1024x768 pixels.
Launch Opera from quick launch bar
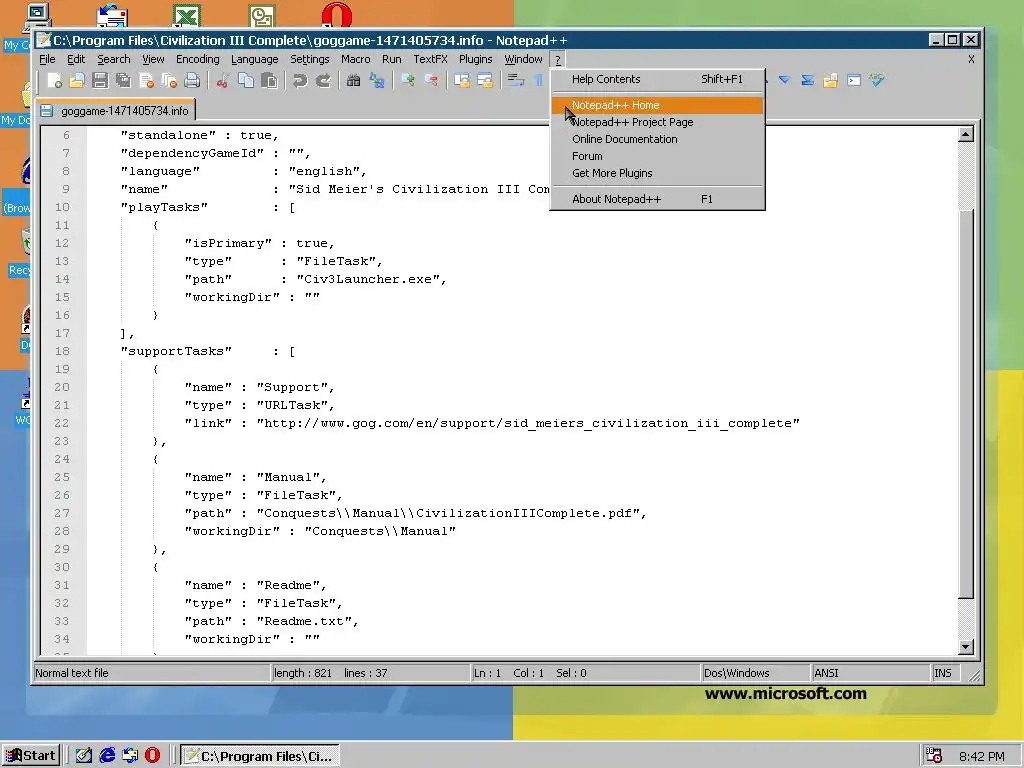point(152,756)
